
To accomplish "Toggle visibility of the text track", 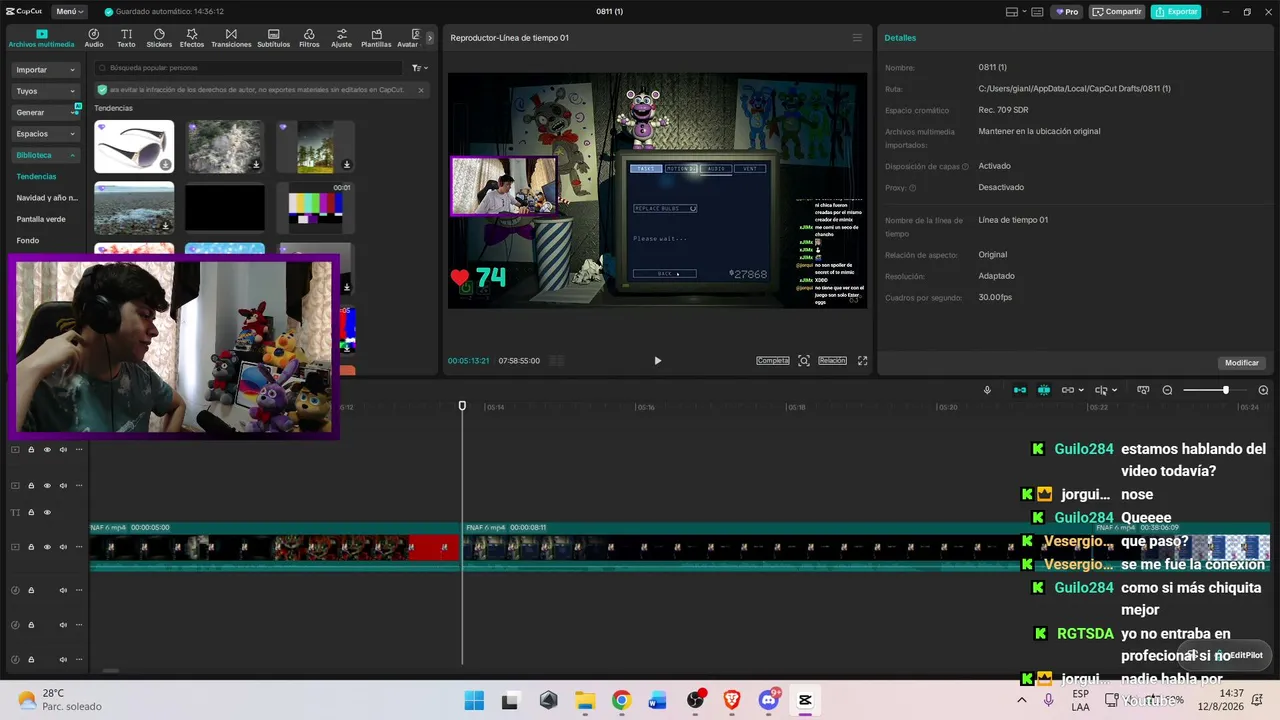I will click(47, 512).
